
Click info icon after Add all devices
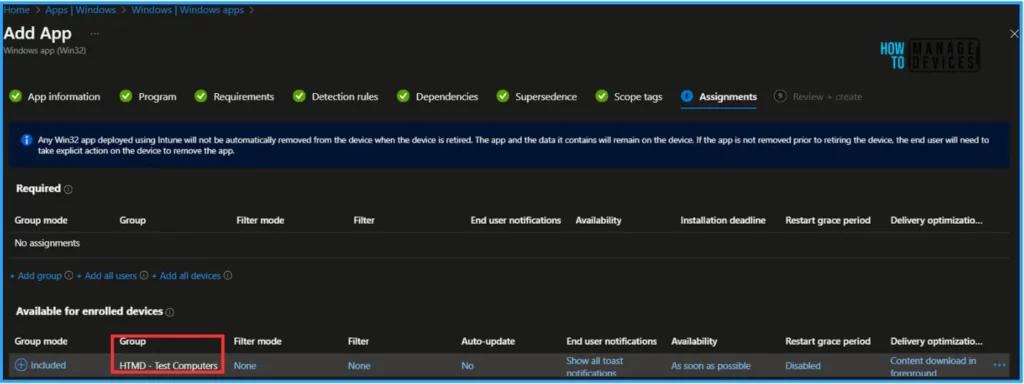(229, 276)
